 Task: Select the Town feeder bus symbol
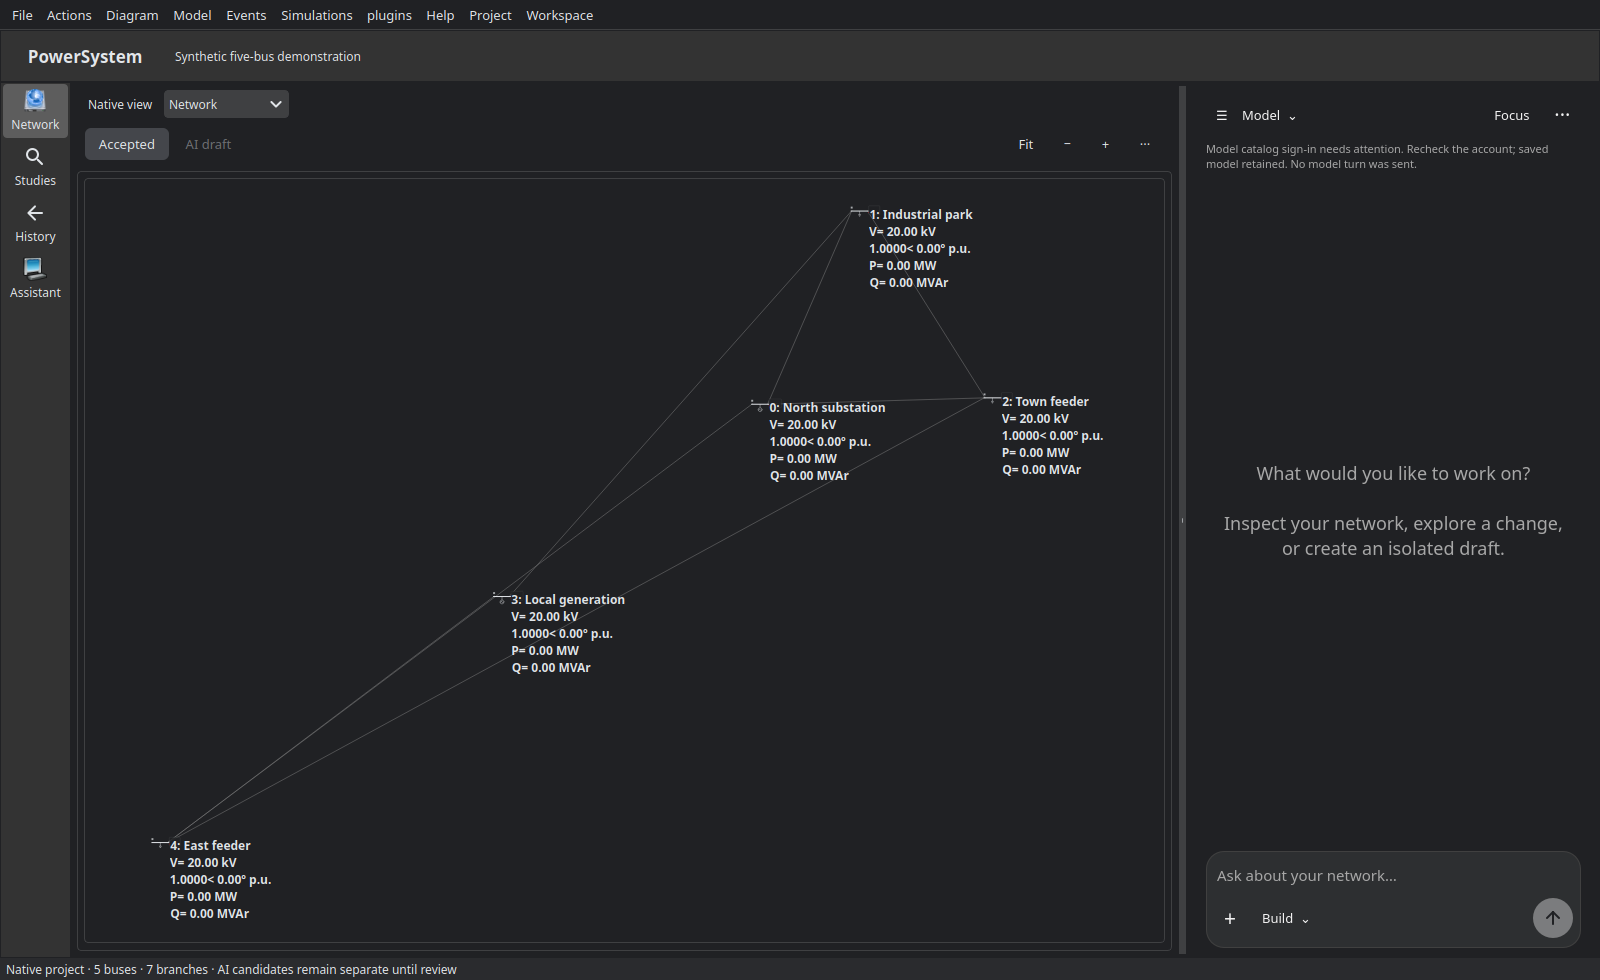[x=992, y=398]
